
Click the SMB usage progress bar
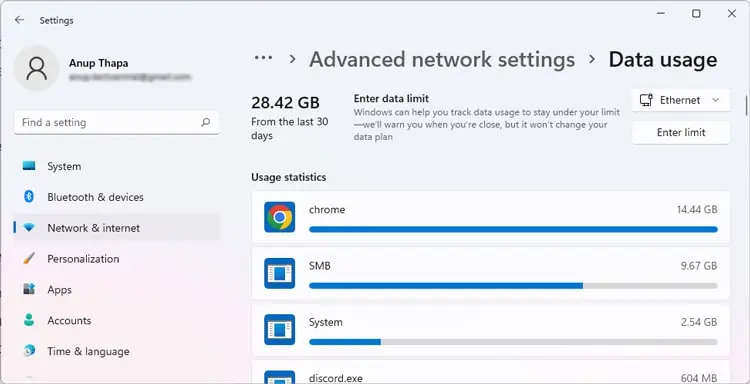pyautogui.click(x=513, y=285)
